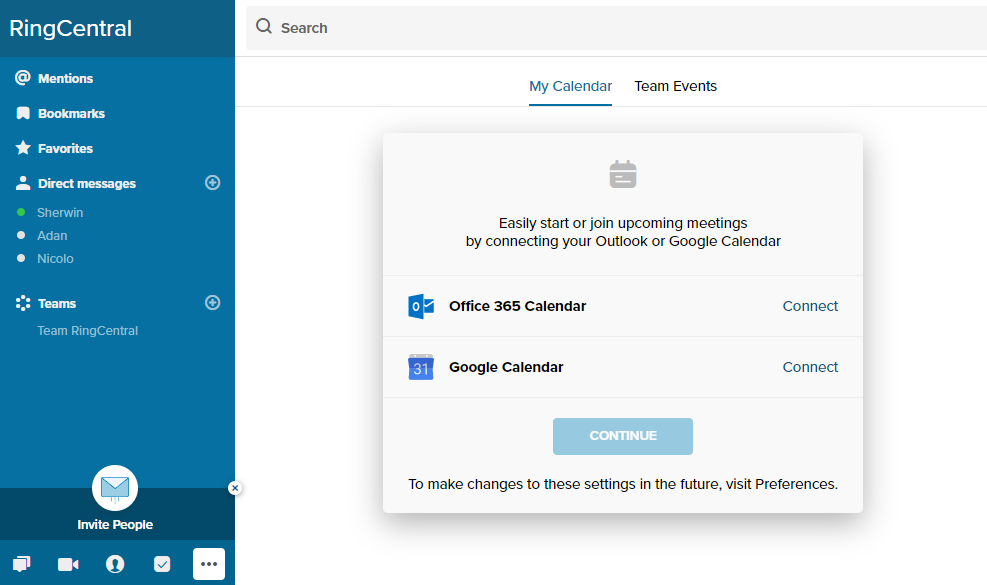Connect the Google Calendar

[x=810, y=367]
